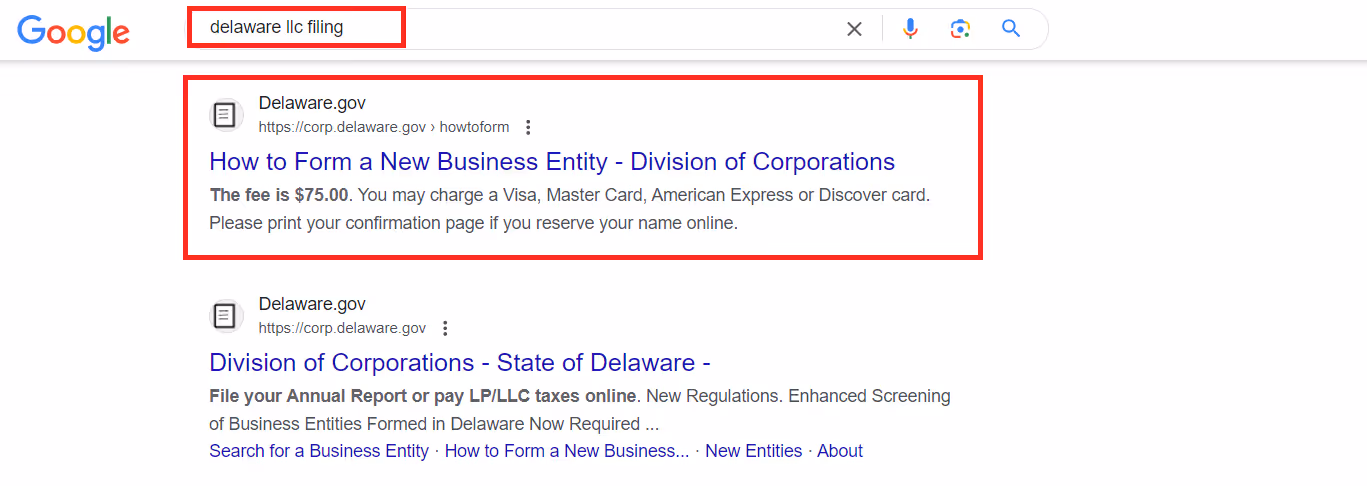
Task: Follow 'How to Form a New Business...' sitelink
Action: (567, 451)
